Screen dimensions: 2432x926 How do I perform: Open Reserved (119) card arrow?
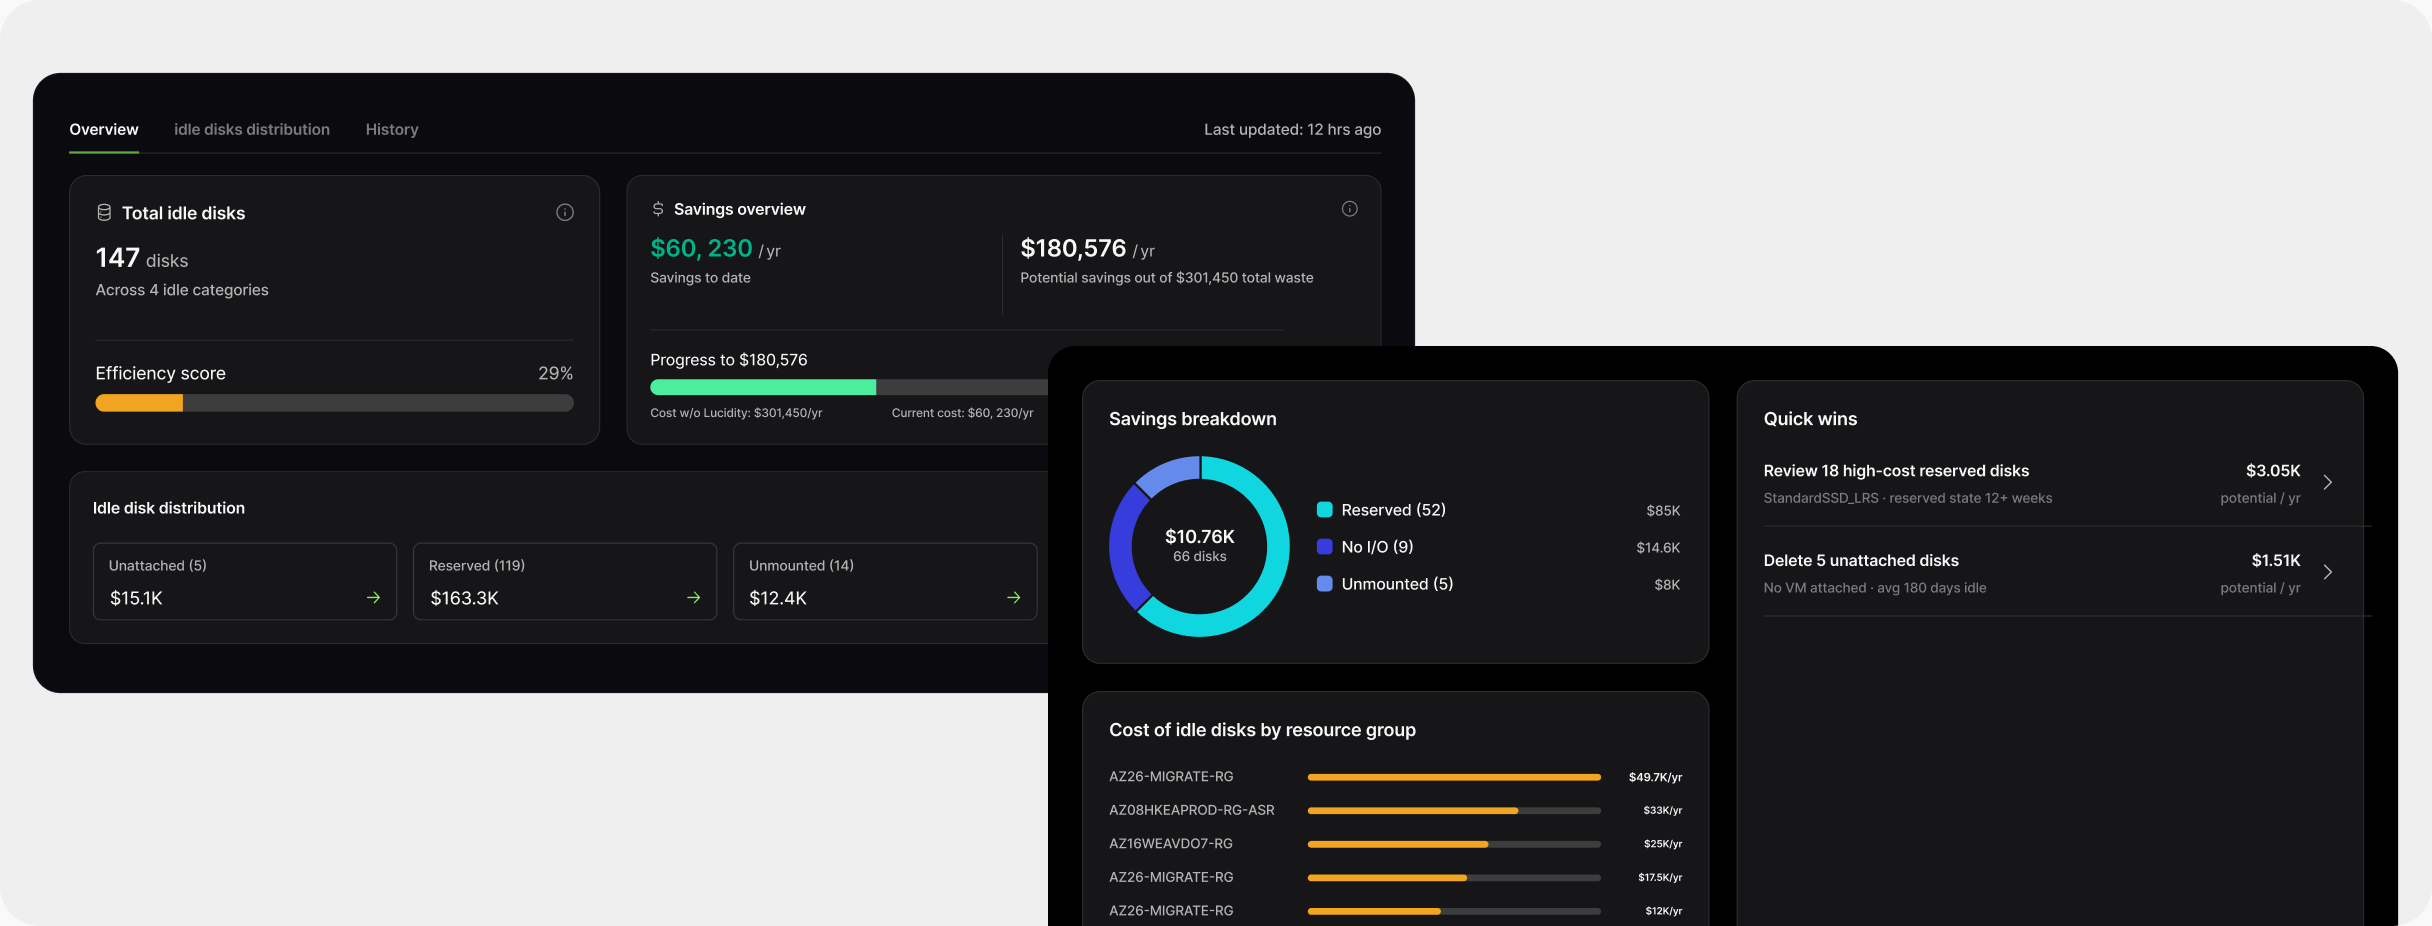click(x=693, y=598)
